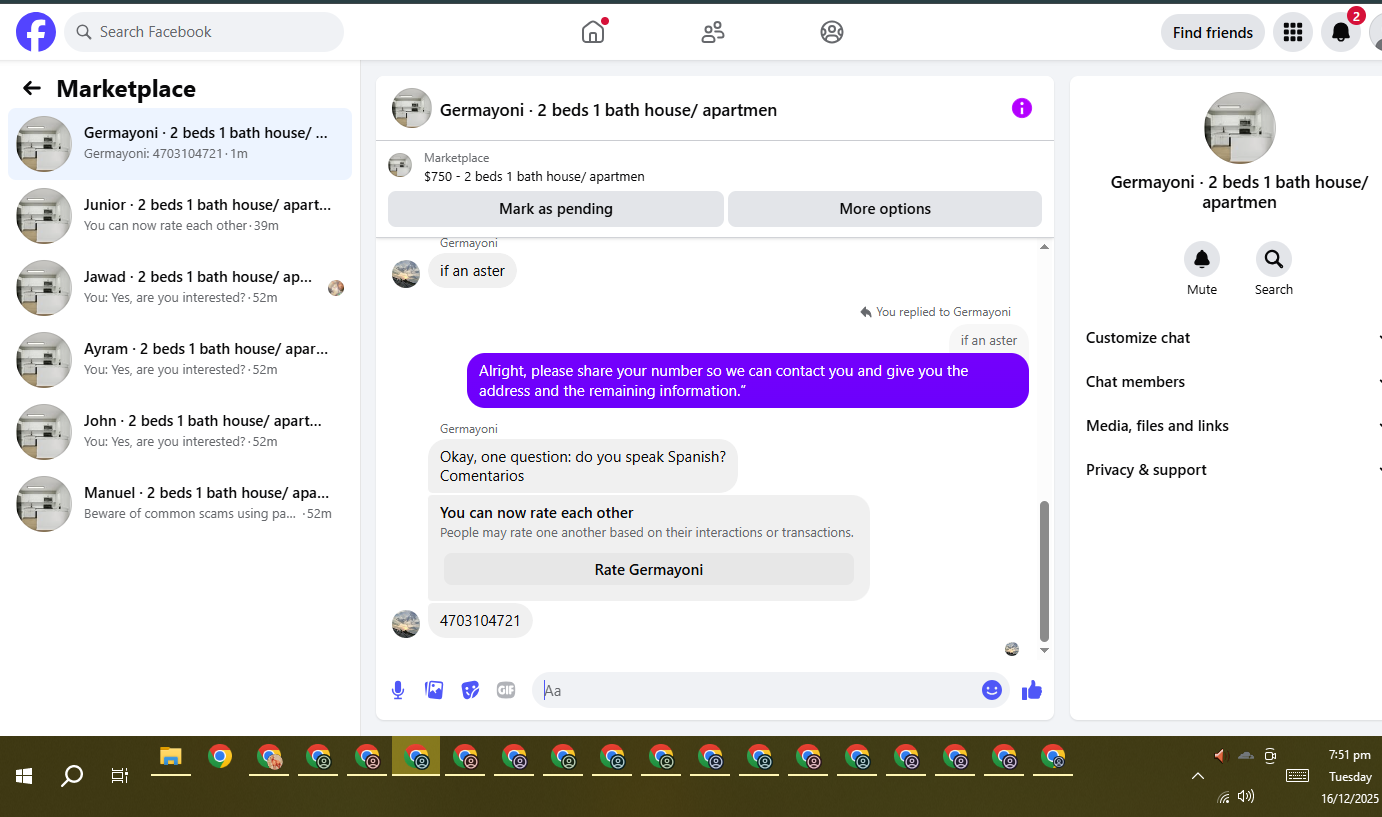Click the 4703104721 message bubble

click(480, 620)
